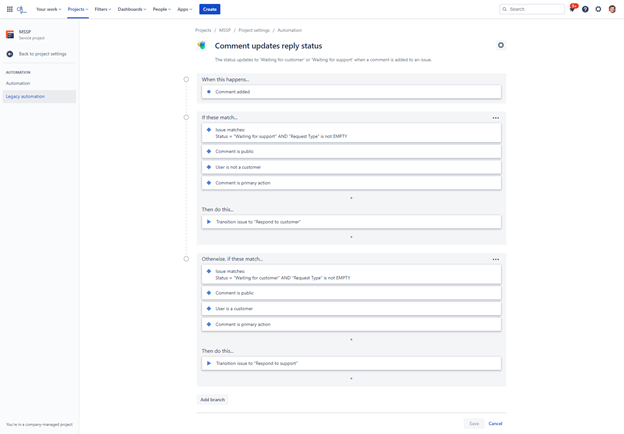This screenshot has height=434, width=624.
Task: Open the help question mark icon
Action: click(x=585, y=9)
